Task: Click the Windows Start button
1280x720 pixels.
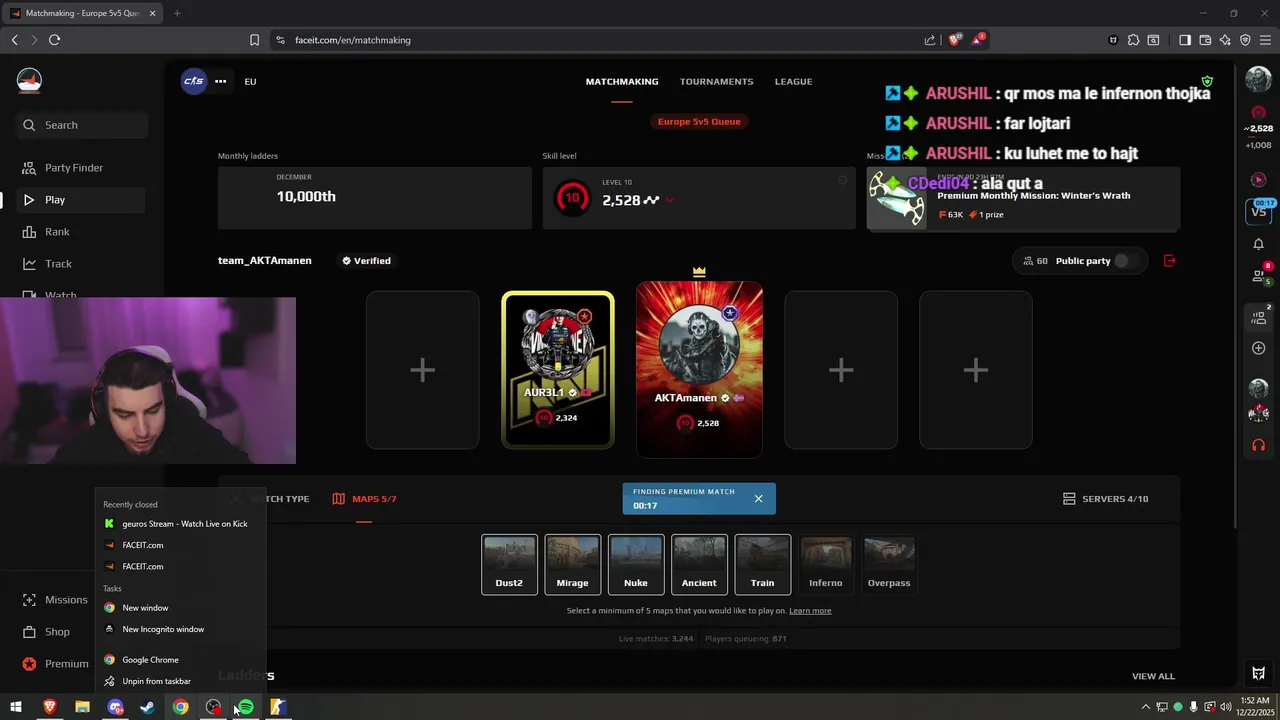Action: click(x=16, y=707)
